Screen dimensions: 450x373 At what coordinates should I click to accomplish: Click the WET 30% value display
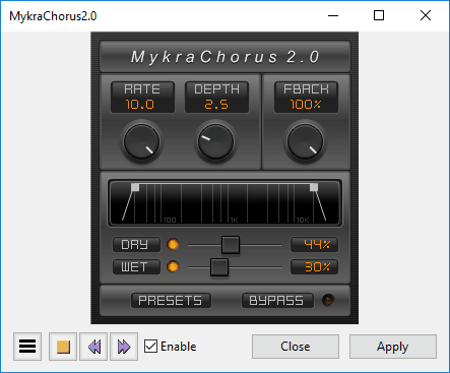pos(314,267)
